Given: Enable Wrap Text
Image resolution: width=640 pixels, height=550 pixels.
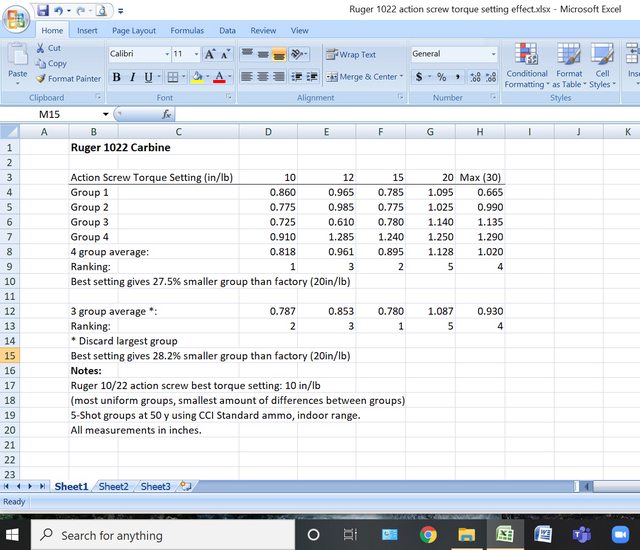Looking at the screenshot, I should [351, 54].
